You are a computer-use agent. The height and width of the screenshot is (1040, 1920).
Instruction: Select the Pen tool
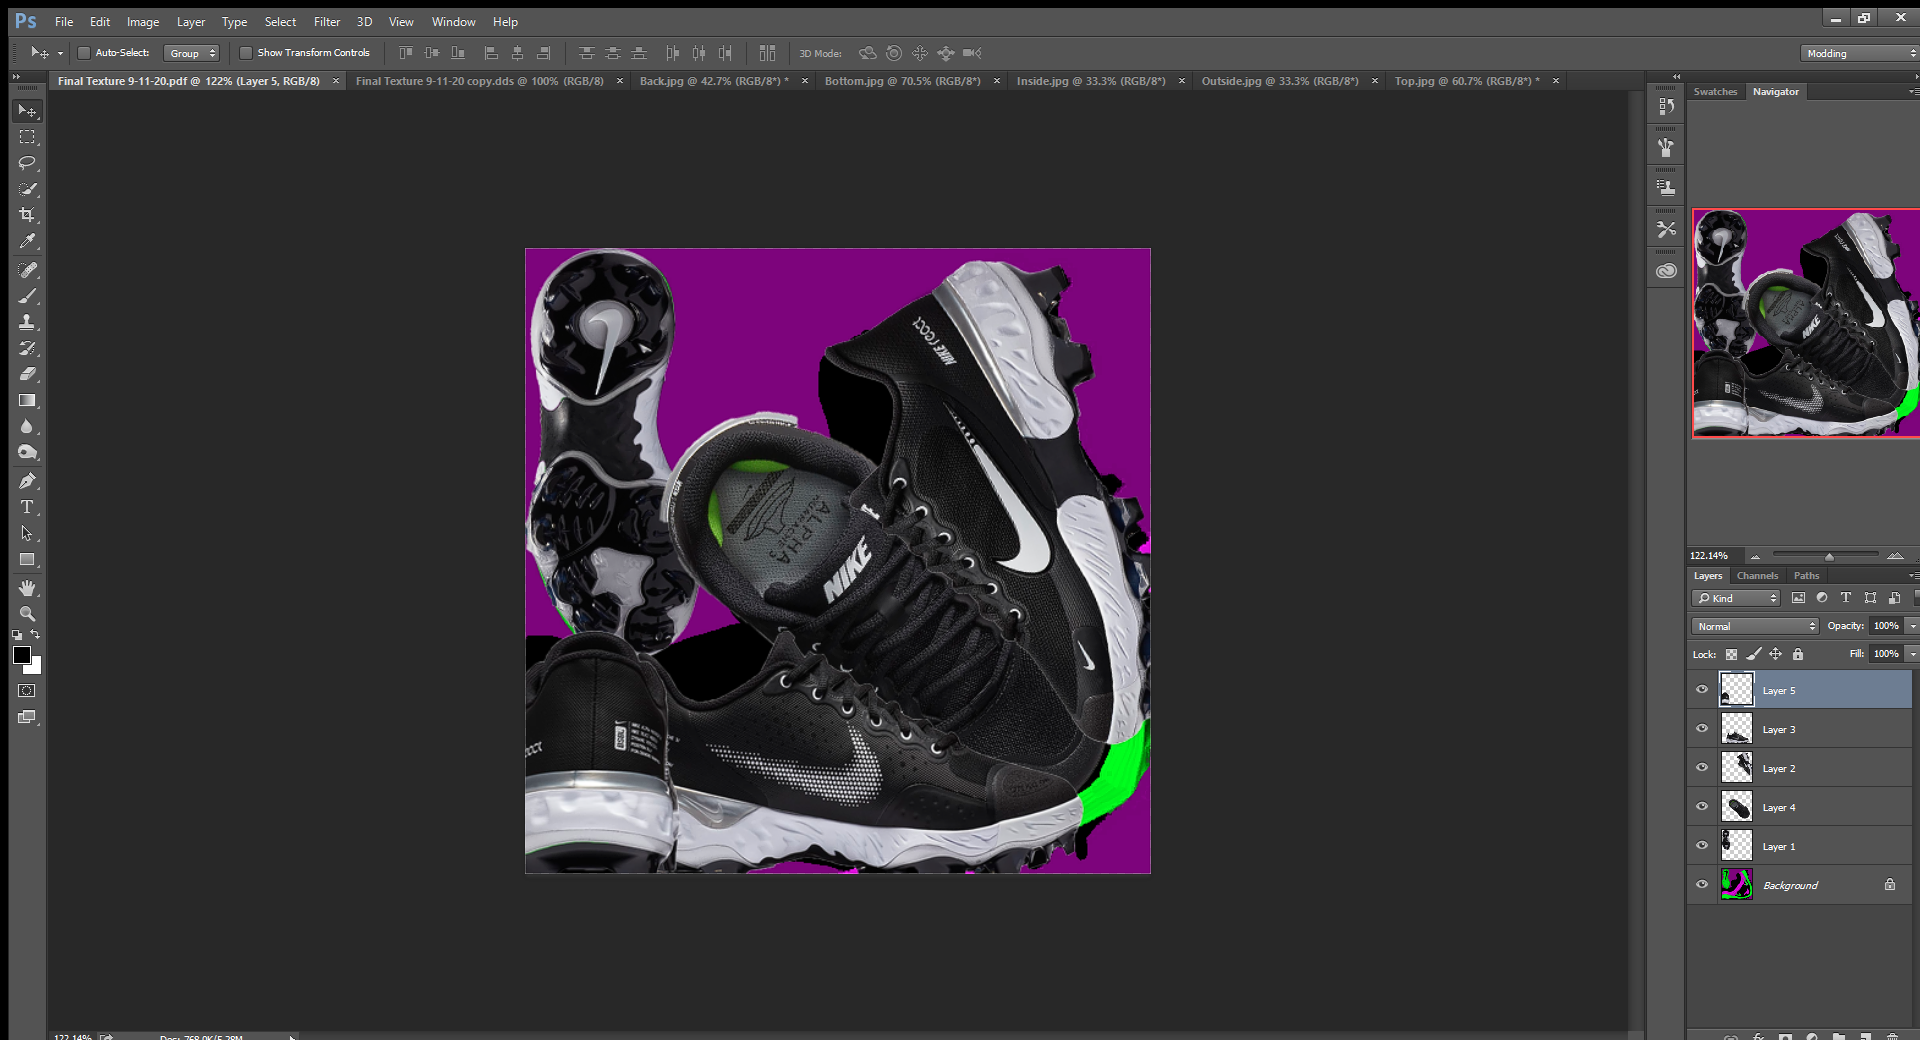(27, 481)
